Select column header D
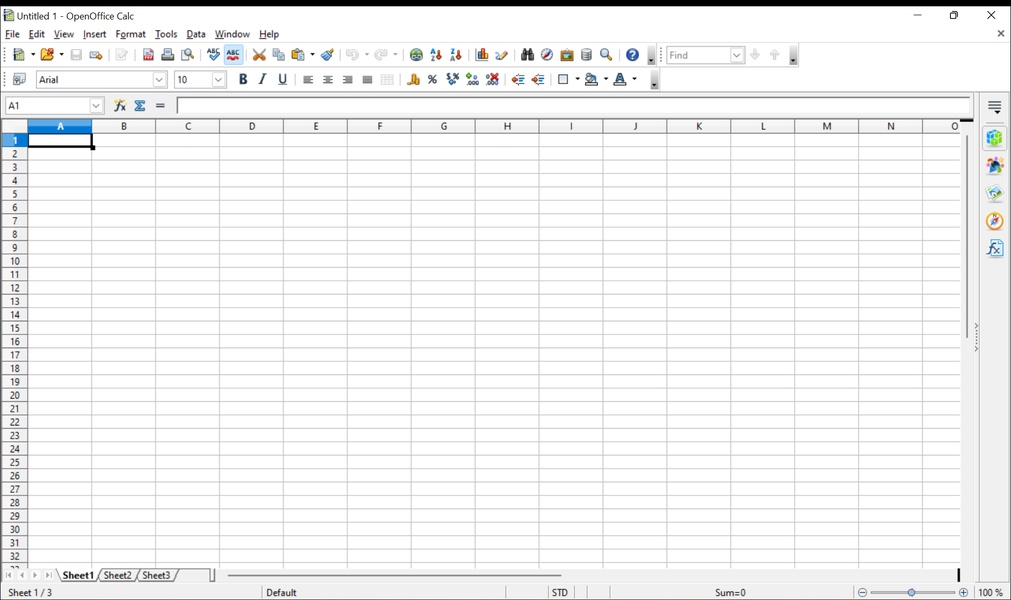 (x=251, y=126)
